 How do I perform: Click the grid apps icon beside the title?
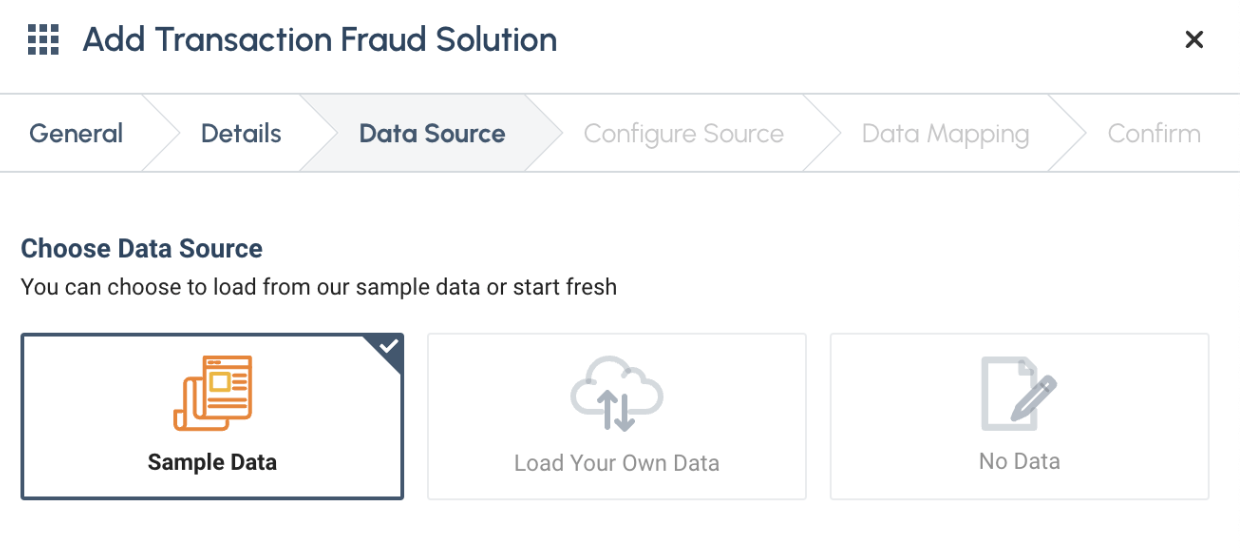pos(43,40)
